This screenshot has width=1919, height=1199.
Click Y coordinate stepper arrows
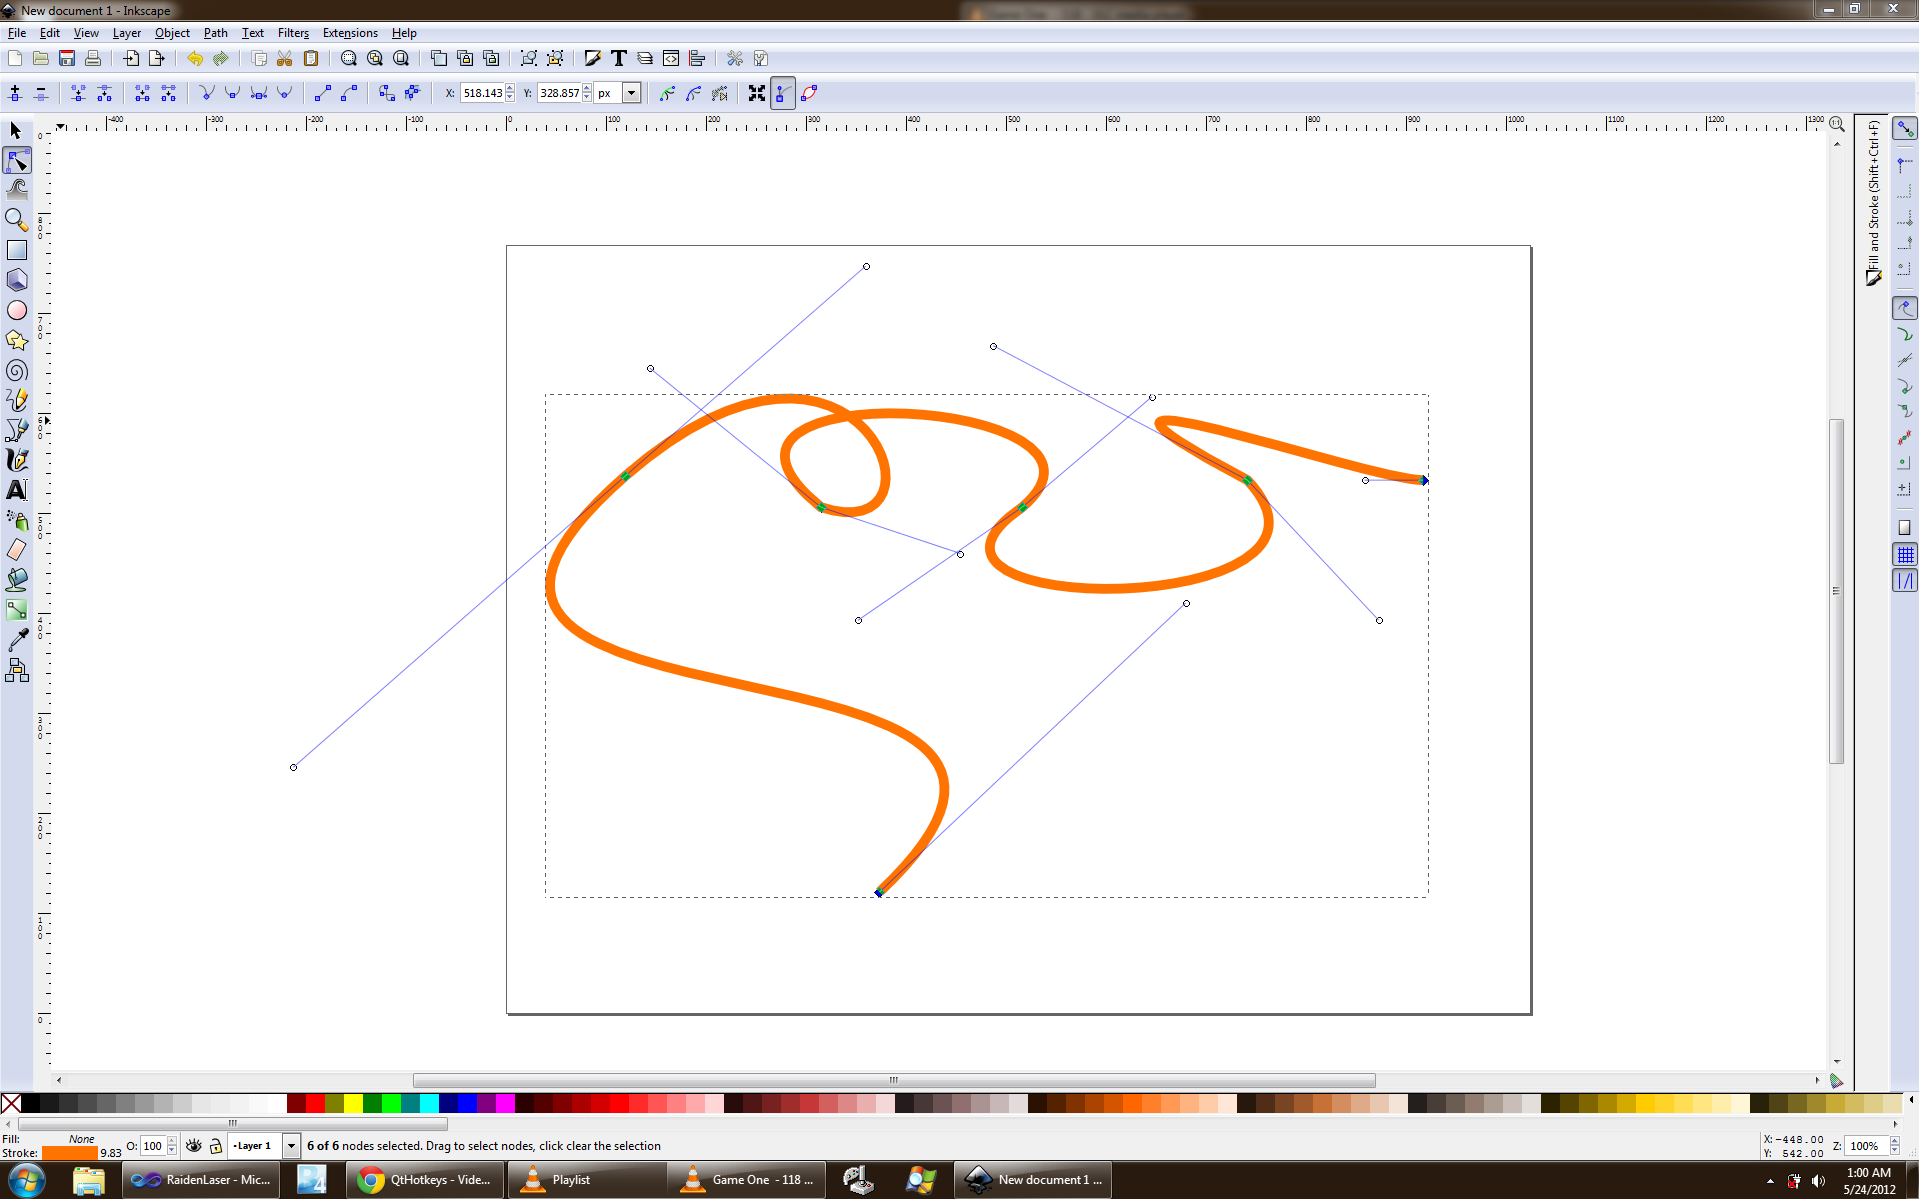(587, 93)
